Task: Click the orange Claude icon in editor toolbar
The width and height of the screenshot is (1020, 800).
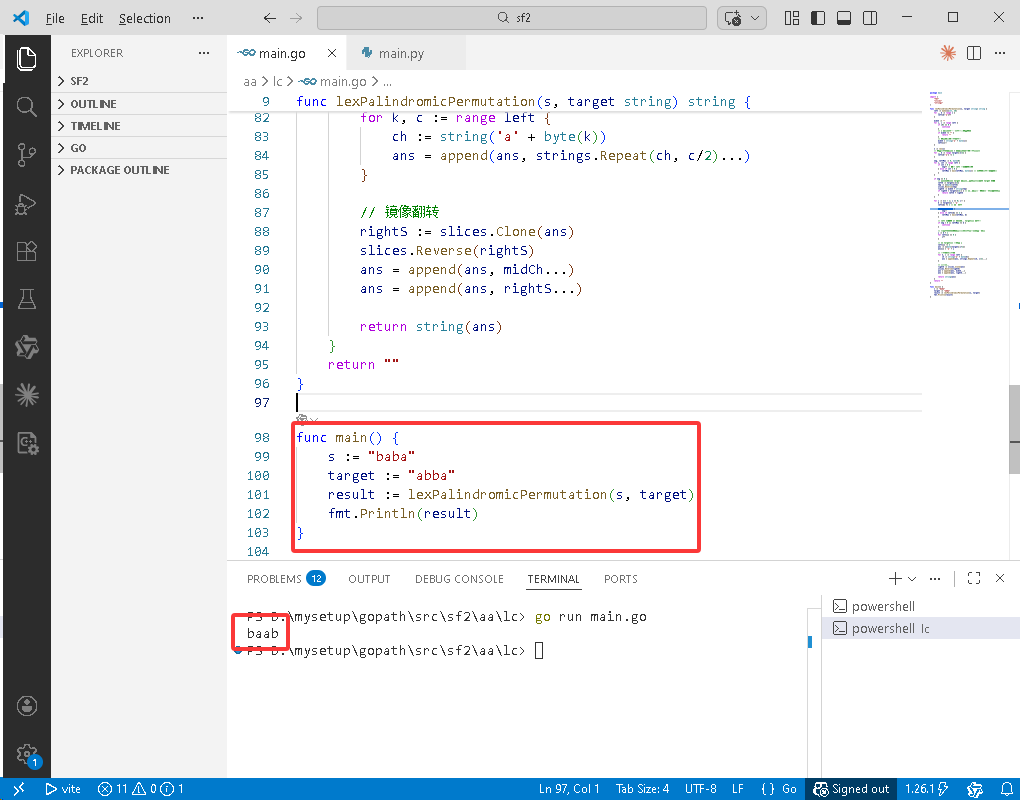Action: pyautogui.click(x=948, y=53)
